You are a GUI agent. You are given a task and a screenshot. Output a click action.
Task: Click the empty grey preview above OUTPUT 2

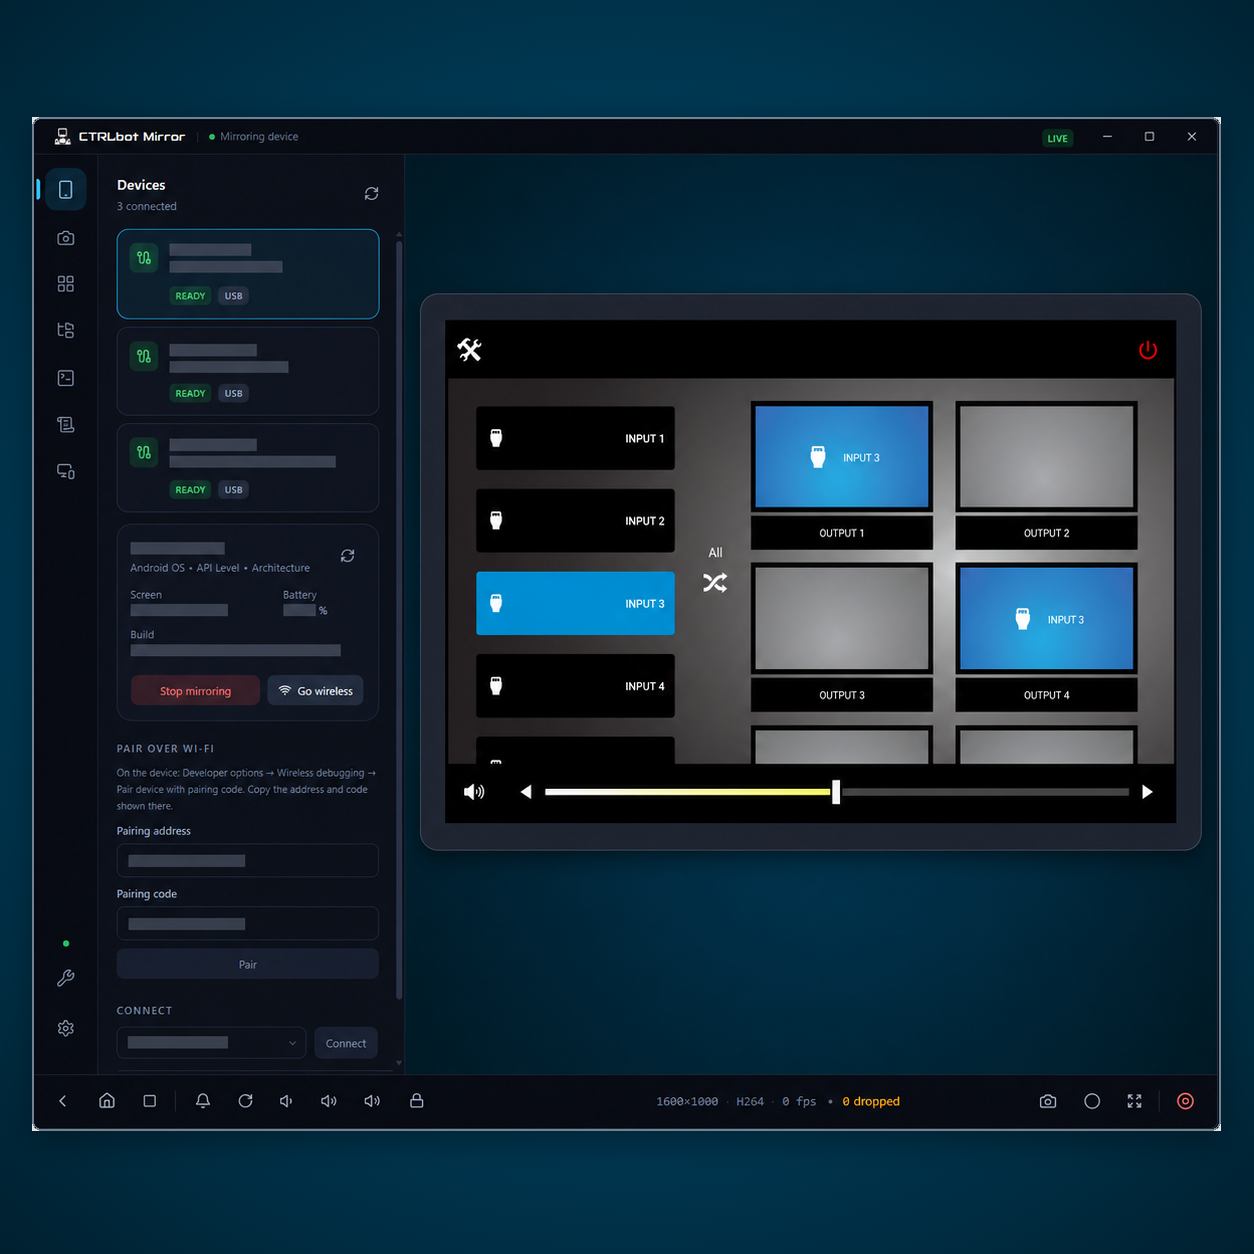1046,457
